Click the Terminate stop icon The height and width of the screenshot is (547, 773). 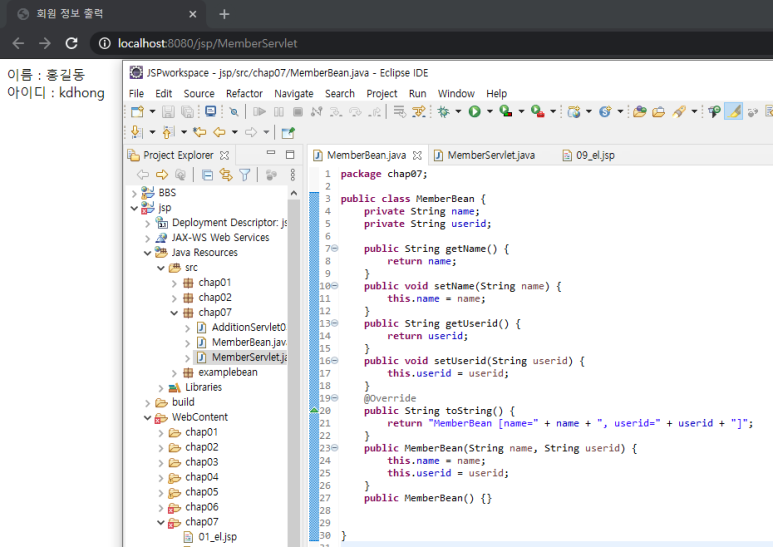[298, 112]
